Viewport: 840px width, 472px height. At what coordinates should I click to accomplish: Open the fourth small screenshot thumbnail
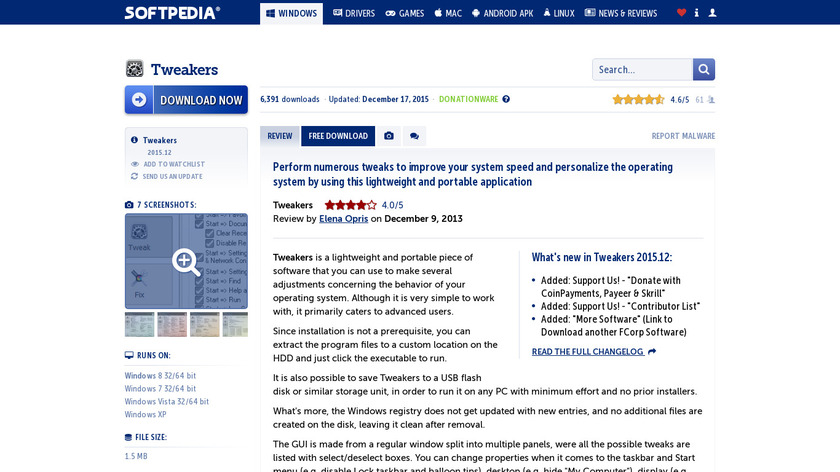click(235, 325)
